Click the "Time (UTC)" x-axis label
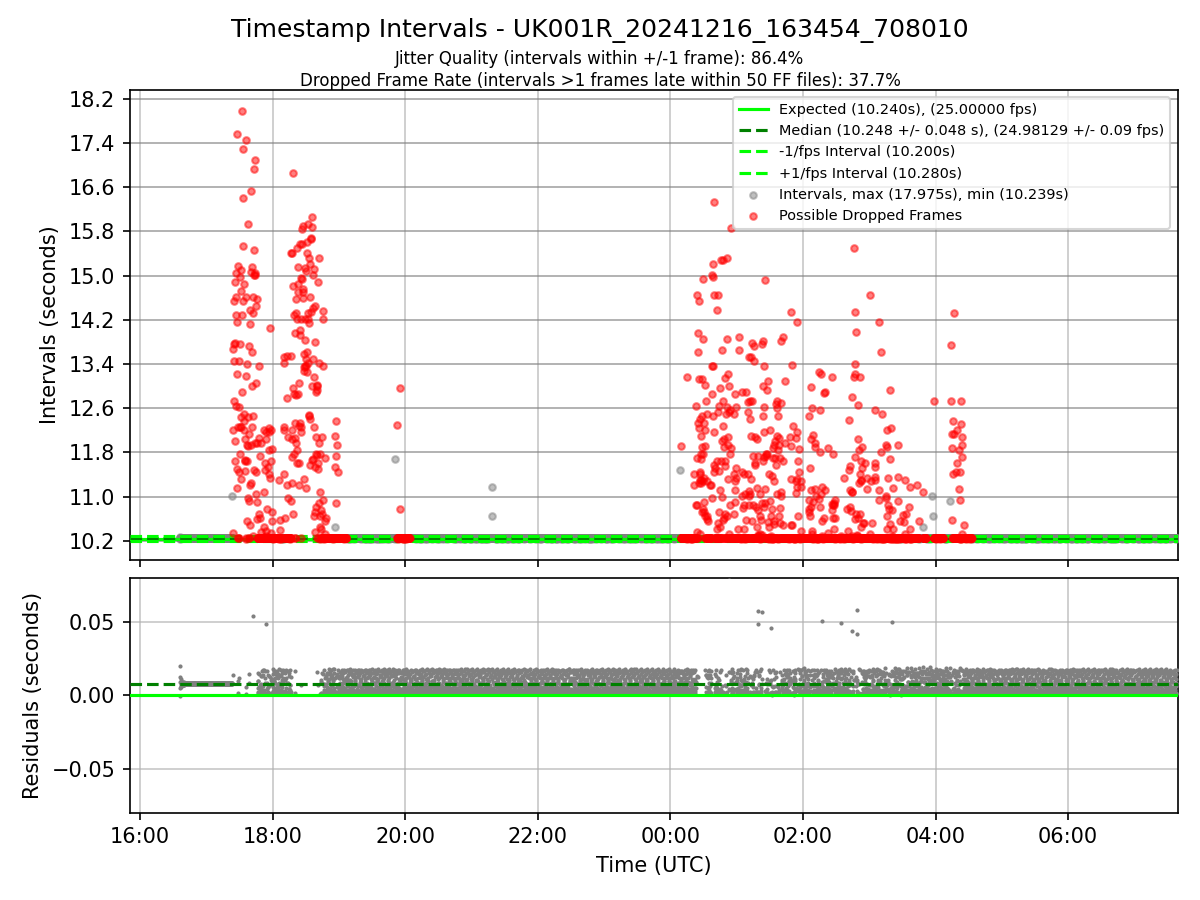Screen dimensions: 1200x900 653,865
